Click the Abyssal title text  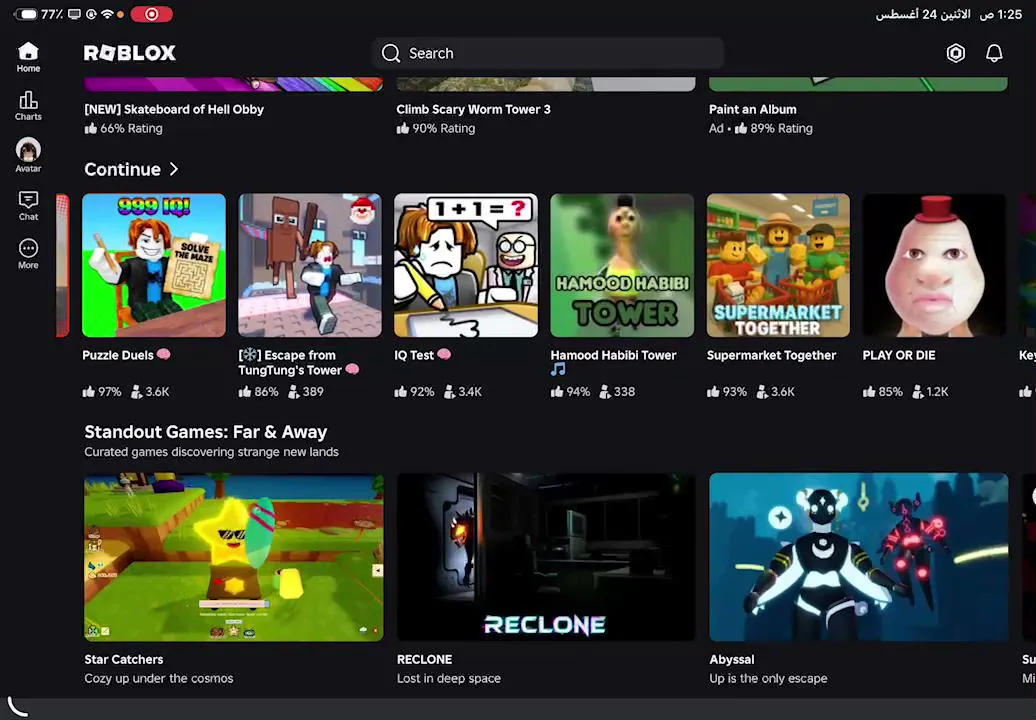click(731, 659)
